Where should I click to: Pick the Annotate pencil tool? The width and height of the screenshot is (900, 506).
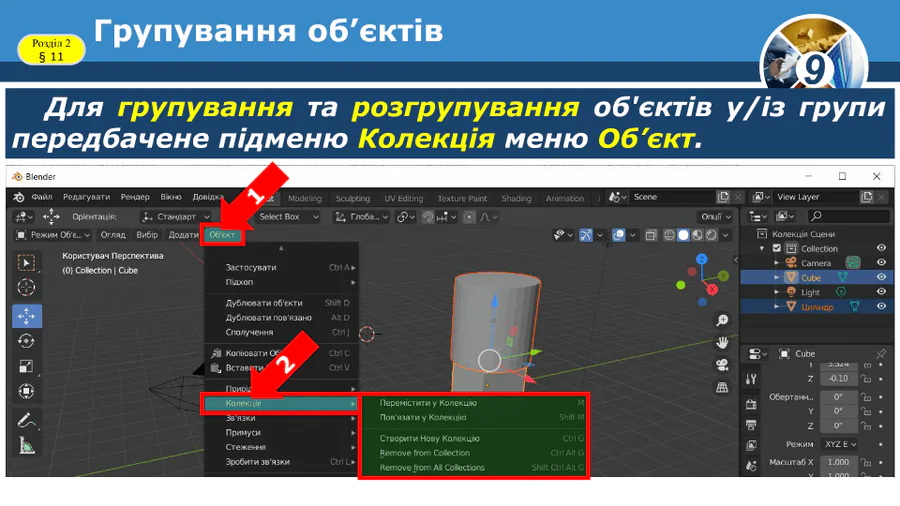(x=27, y=421)
